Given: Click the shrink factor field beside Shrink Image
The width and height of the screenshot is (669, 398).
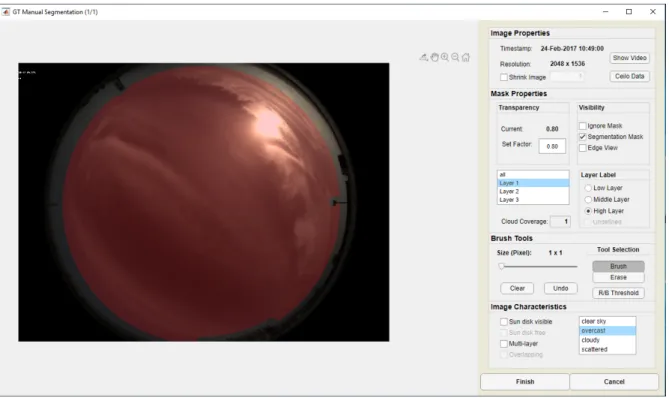Looking at the screenshot, I should point(567,77).
